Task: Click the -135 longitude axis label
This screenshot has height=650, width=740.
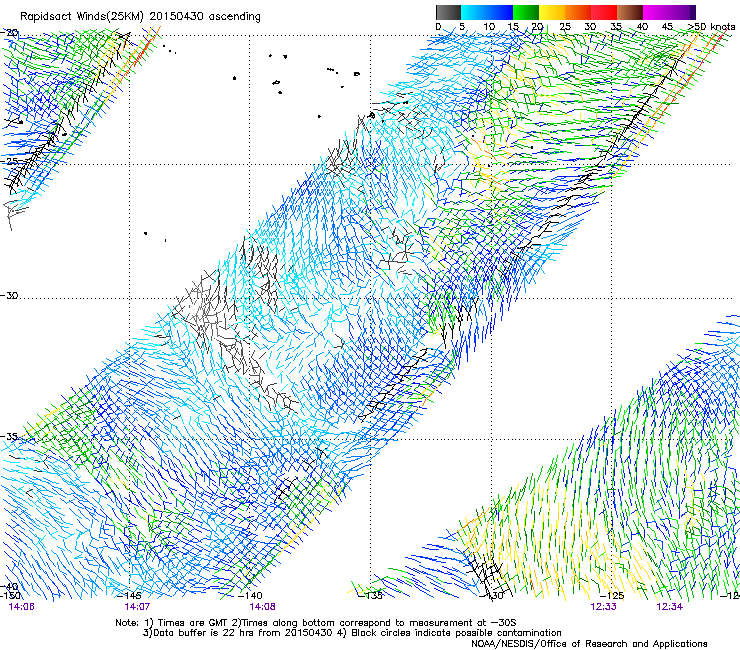Action: click(x=370, y=596)
